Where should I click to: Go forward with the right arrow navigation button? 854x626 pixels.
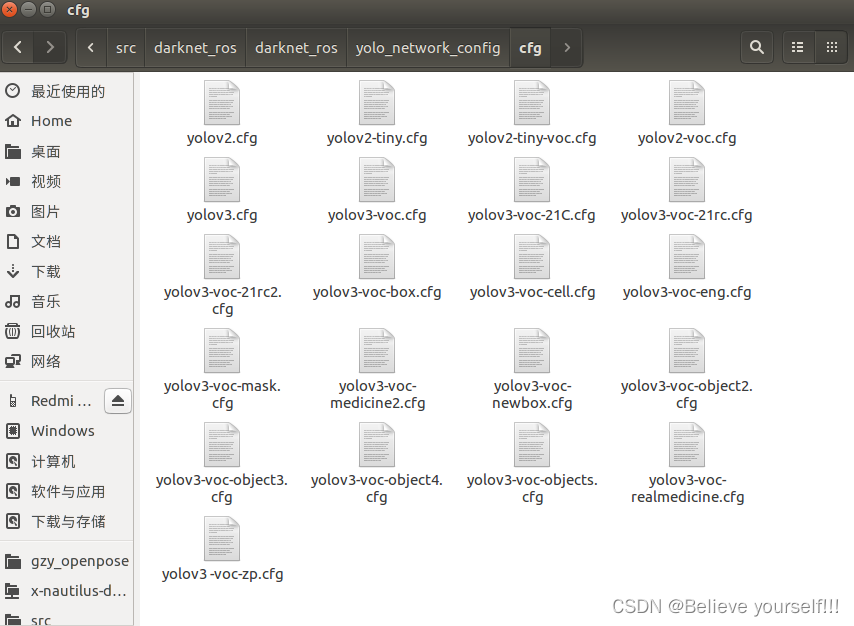click(x=50, y=47)
